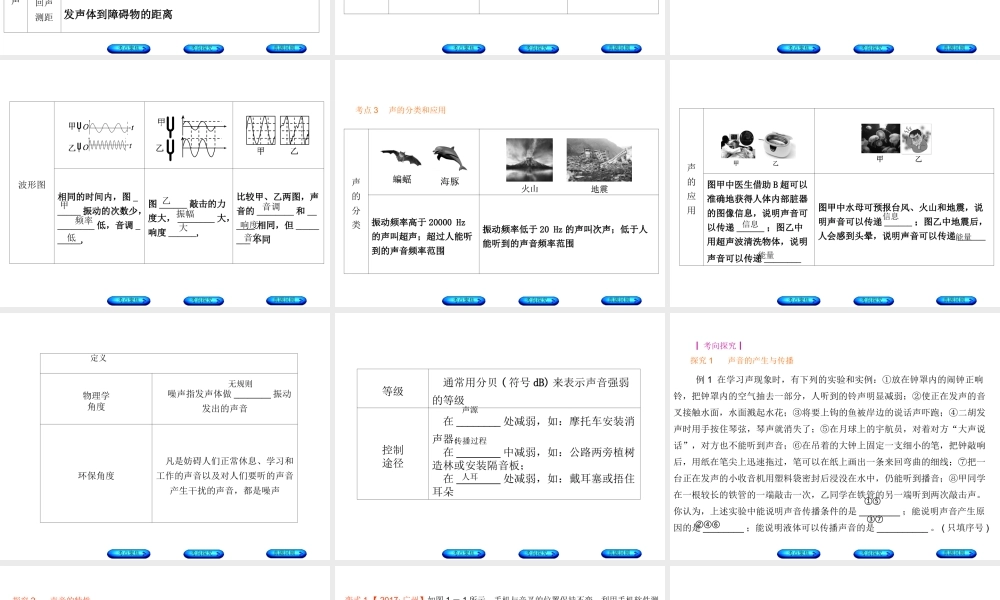Click the 物理学角度 cell
Image resolution: width=1000 pixels, height=600 pixels.
(x=96, y=400)
